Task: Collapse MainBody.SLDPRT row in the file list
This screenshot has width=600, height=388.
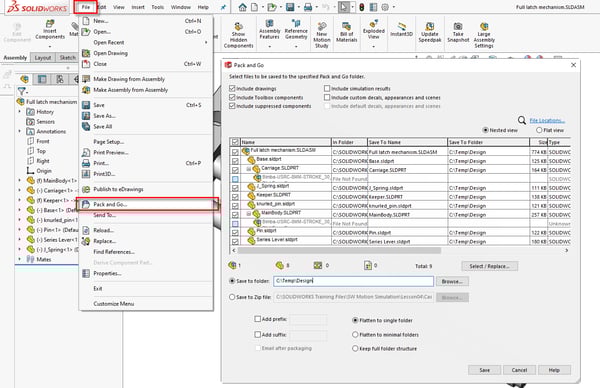Action: pos(248,214)
